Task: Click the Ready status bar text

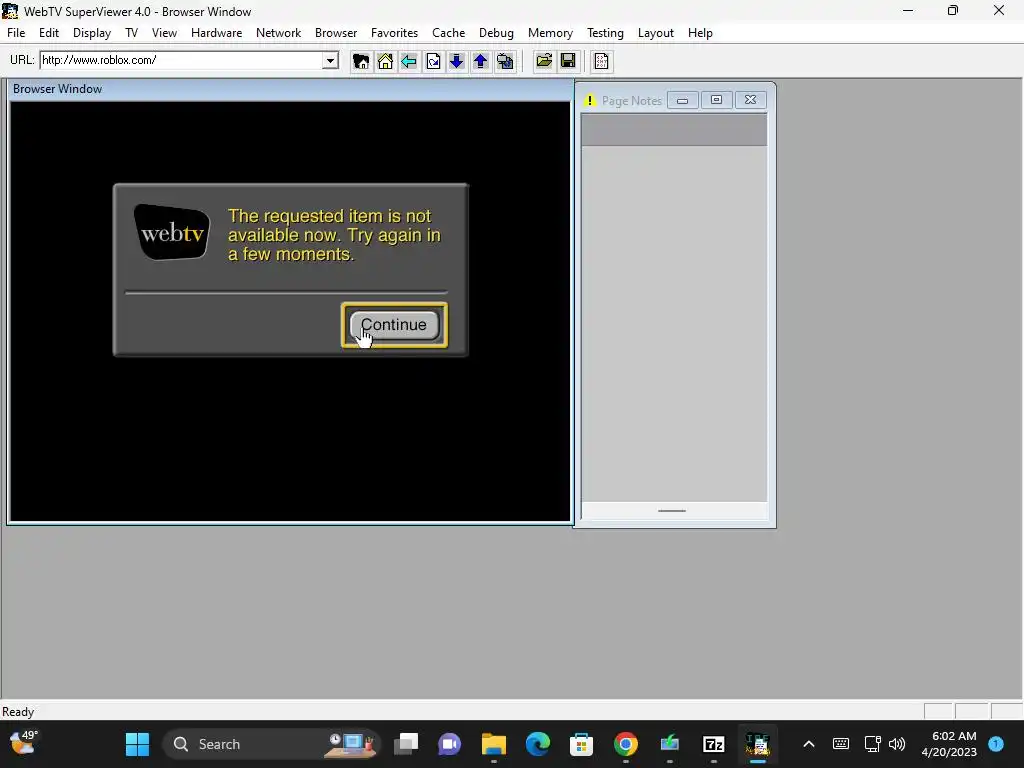Action: click(18, 712)
